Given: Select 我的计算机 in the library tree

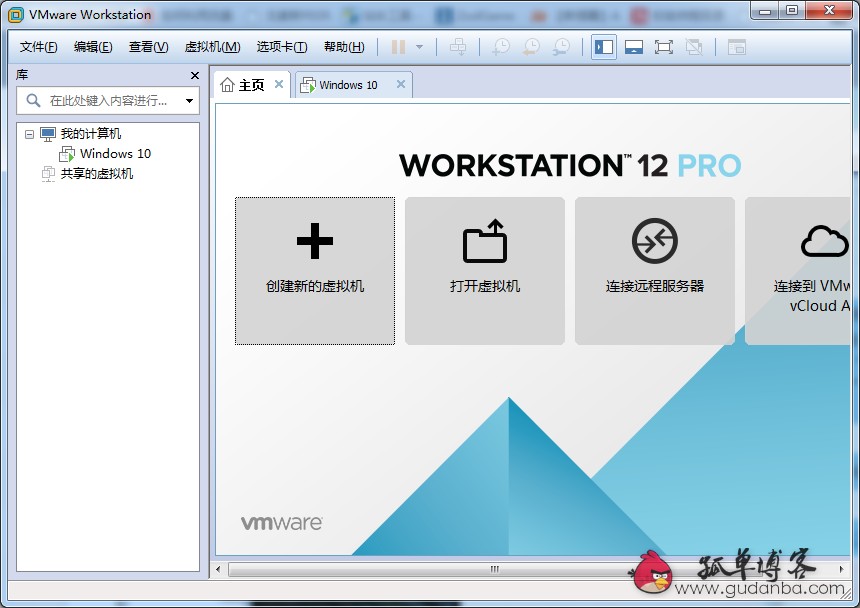Looking at the screenshot, I should [x=90, y=134].
